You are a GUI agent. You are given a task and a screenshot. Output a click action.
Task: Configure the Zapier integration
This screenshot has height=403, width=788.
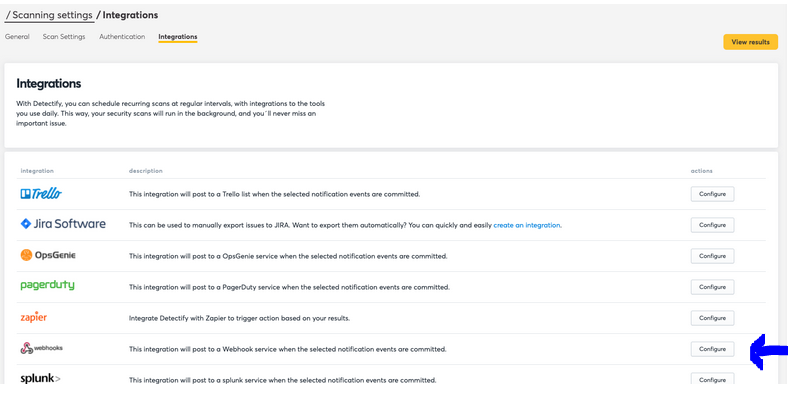click(712, 318)
